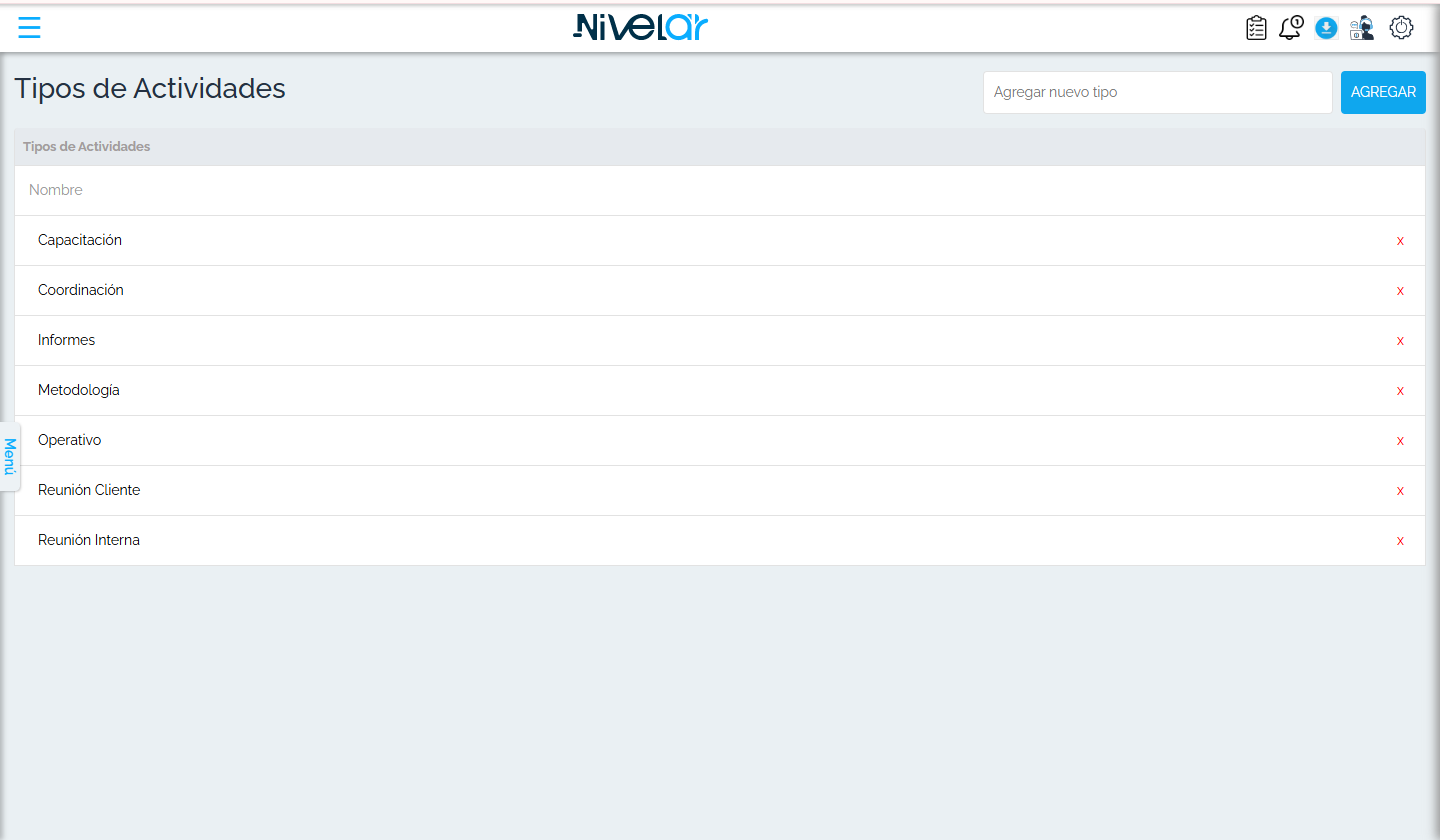Viewport: 1440px width, 840px height.
Task: Delete the Operativo activity type
Action: (1400, 441)
